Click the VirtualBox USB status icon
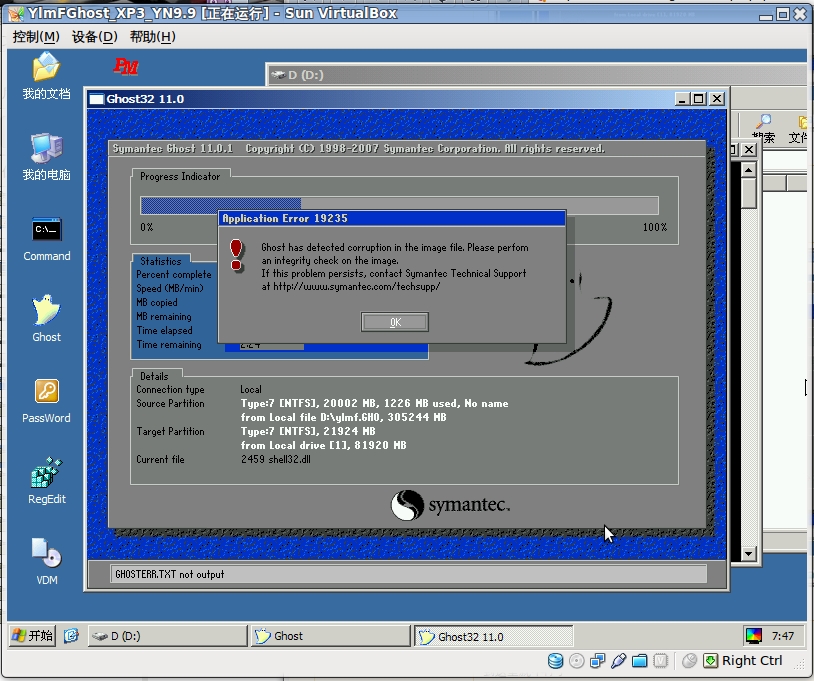Viewport: 814px width, 681px height. click(x=618, y=661)
